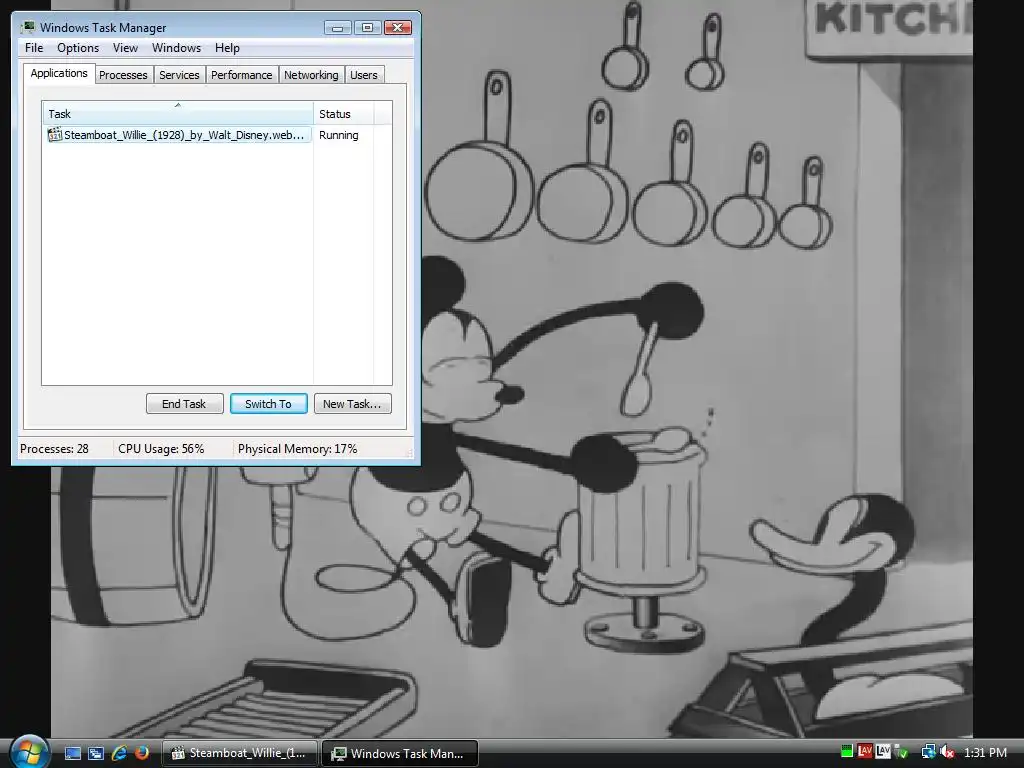Click the Task Manager title bar icon

coord(27,27)
